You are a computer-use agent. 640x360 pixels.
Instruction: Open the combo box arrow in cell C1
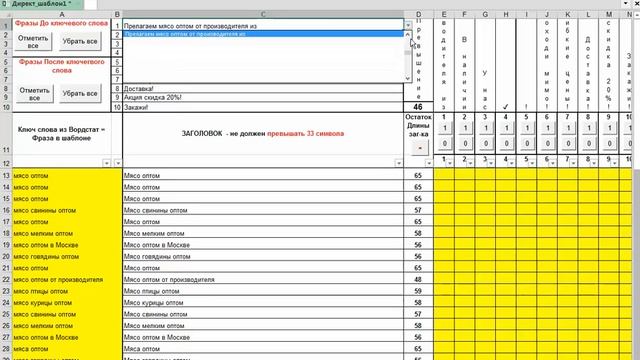[x=408, y=25]
